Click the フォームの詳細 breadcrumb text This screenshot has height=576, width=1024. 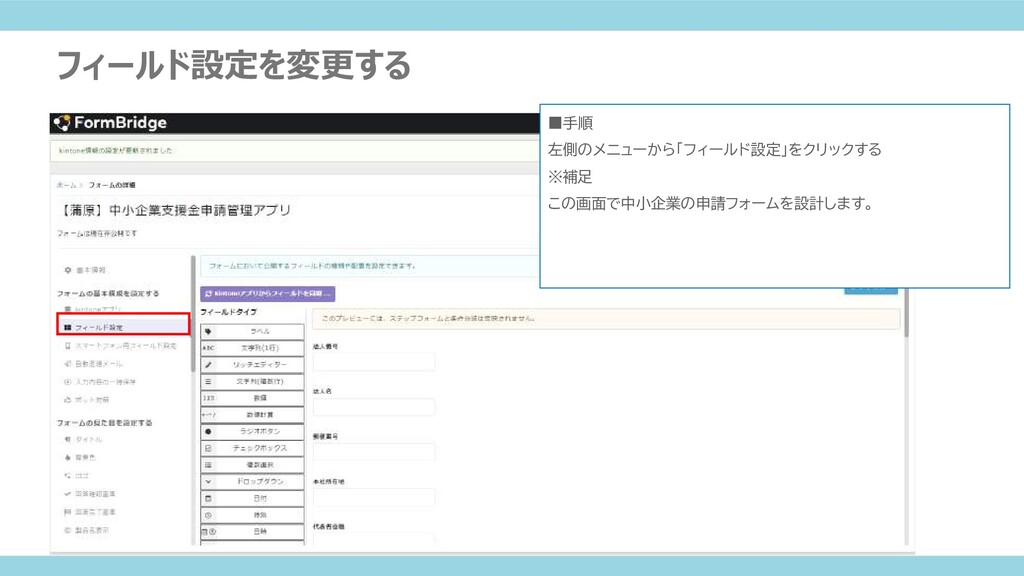point(112,185)
